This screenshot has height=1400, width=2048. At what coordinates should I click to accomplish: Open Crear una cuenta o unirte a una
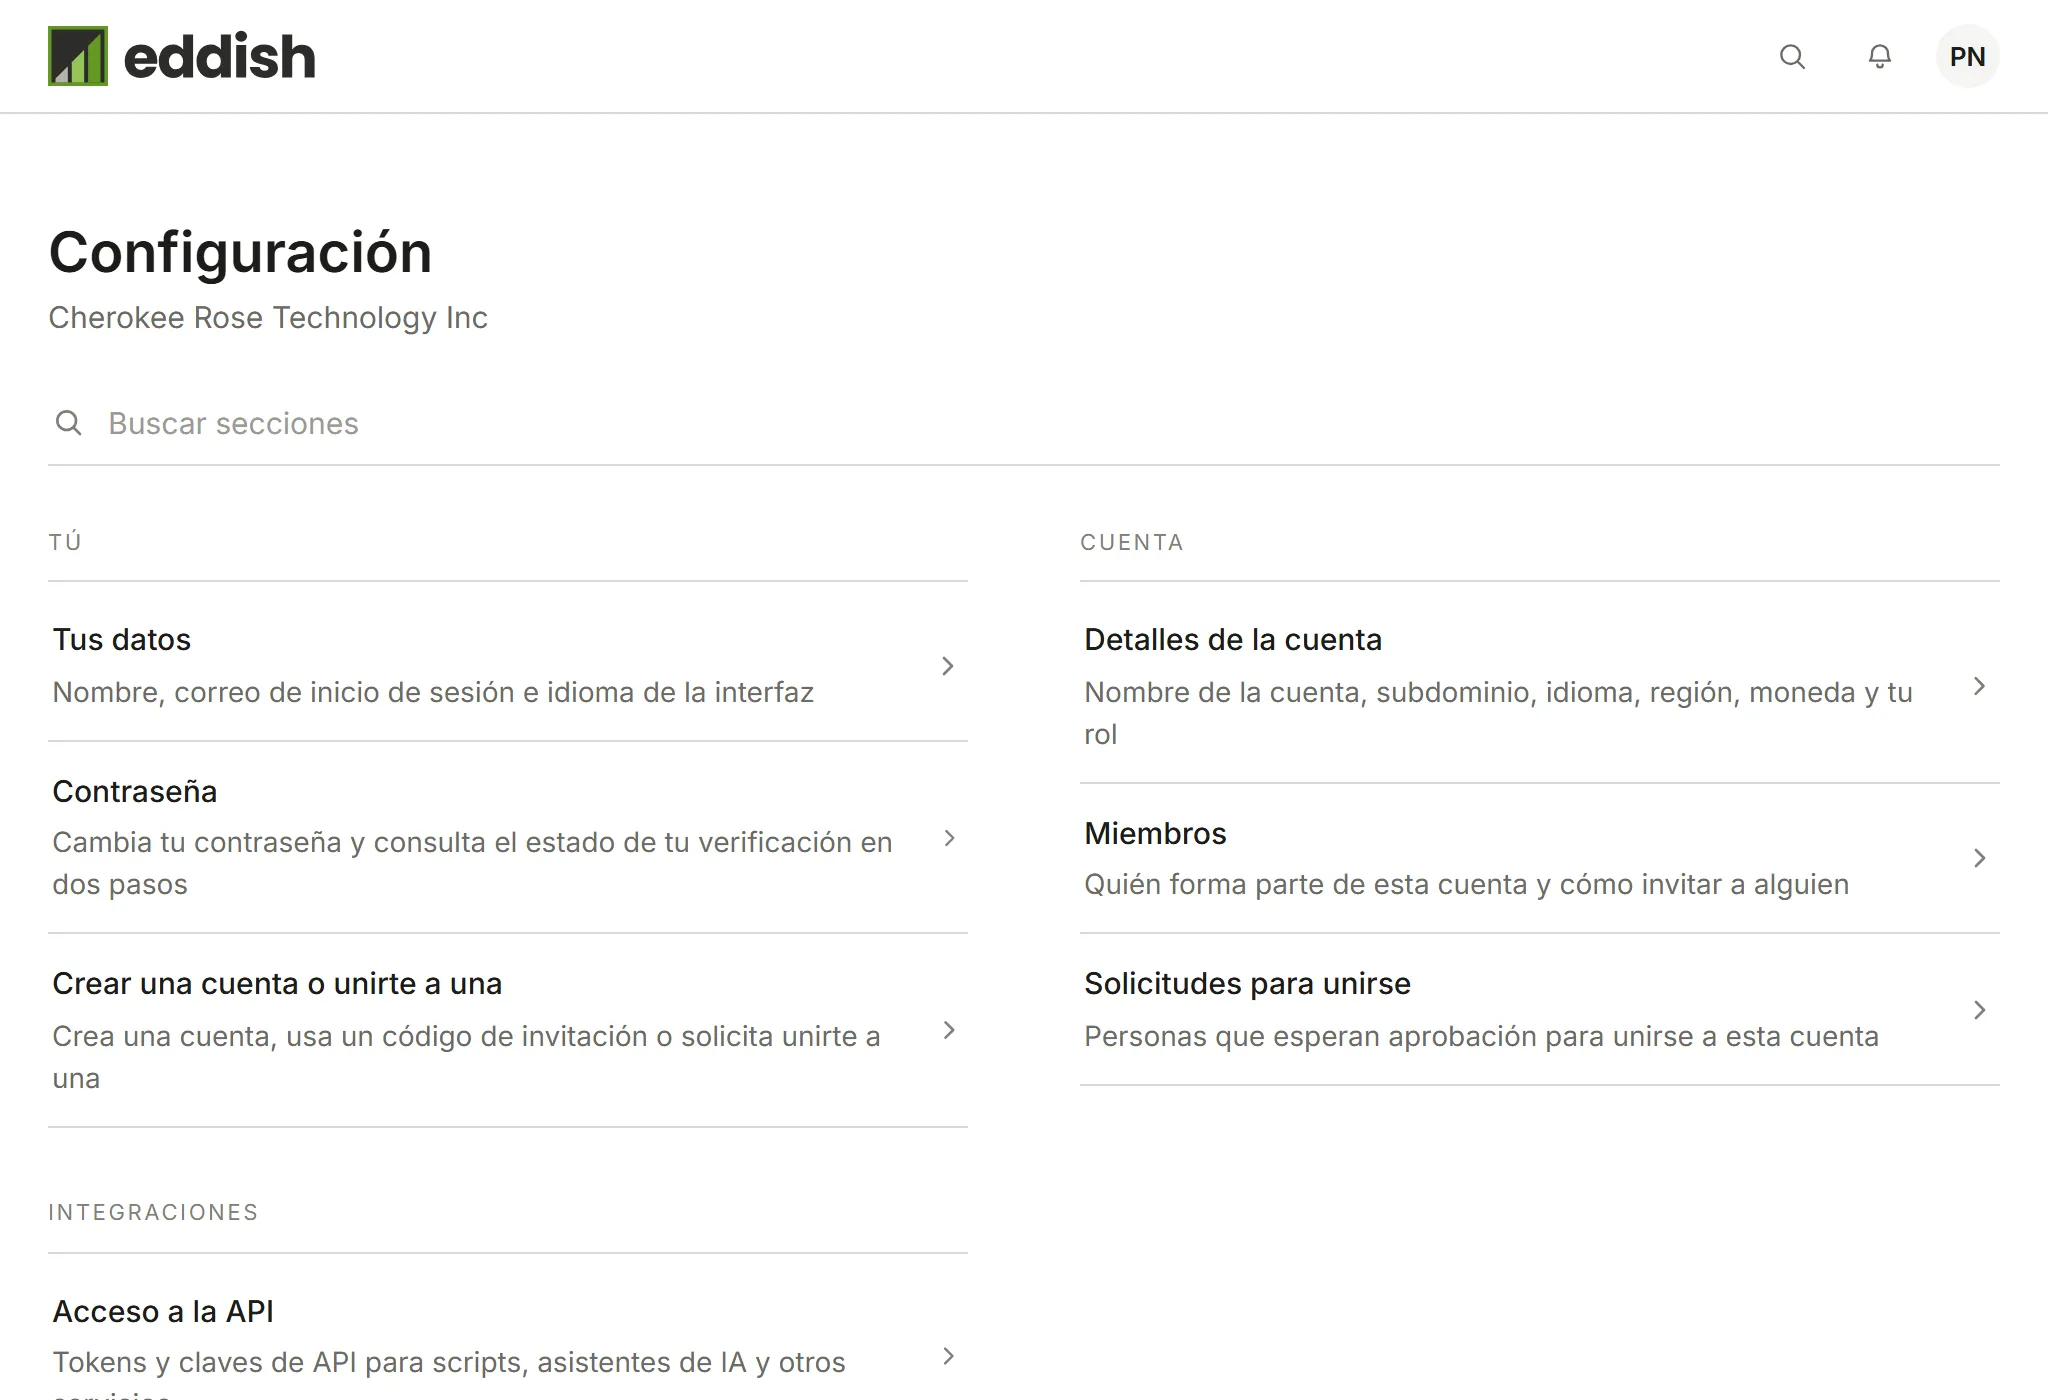point(508,1031)
